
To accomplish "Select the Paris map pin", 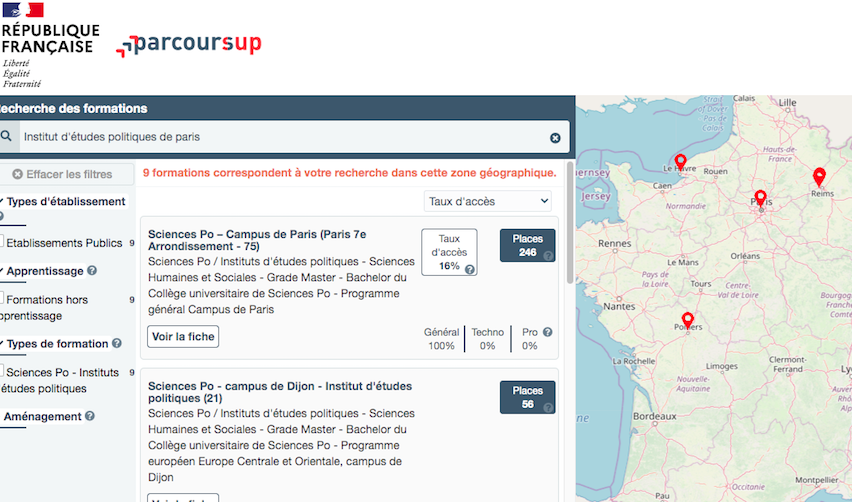I will (761, 198).
